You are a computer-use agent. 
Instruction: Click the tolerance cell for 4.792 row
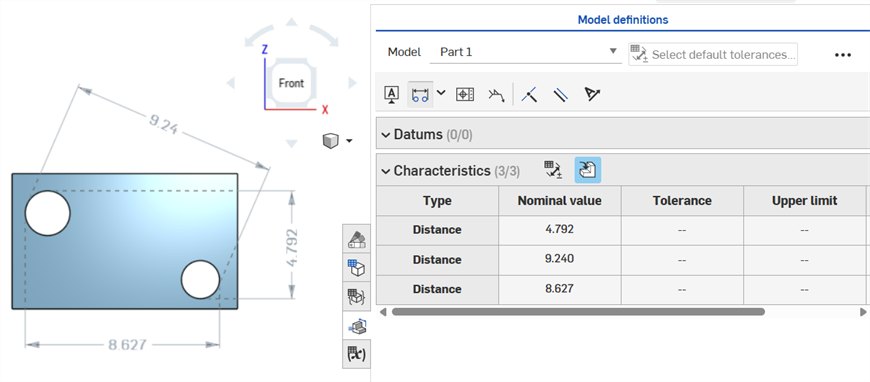[682, 230]
